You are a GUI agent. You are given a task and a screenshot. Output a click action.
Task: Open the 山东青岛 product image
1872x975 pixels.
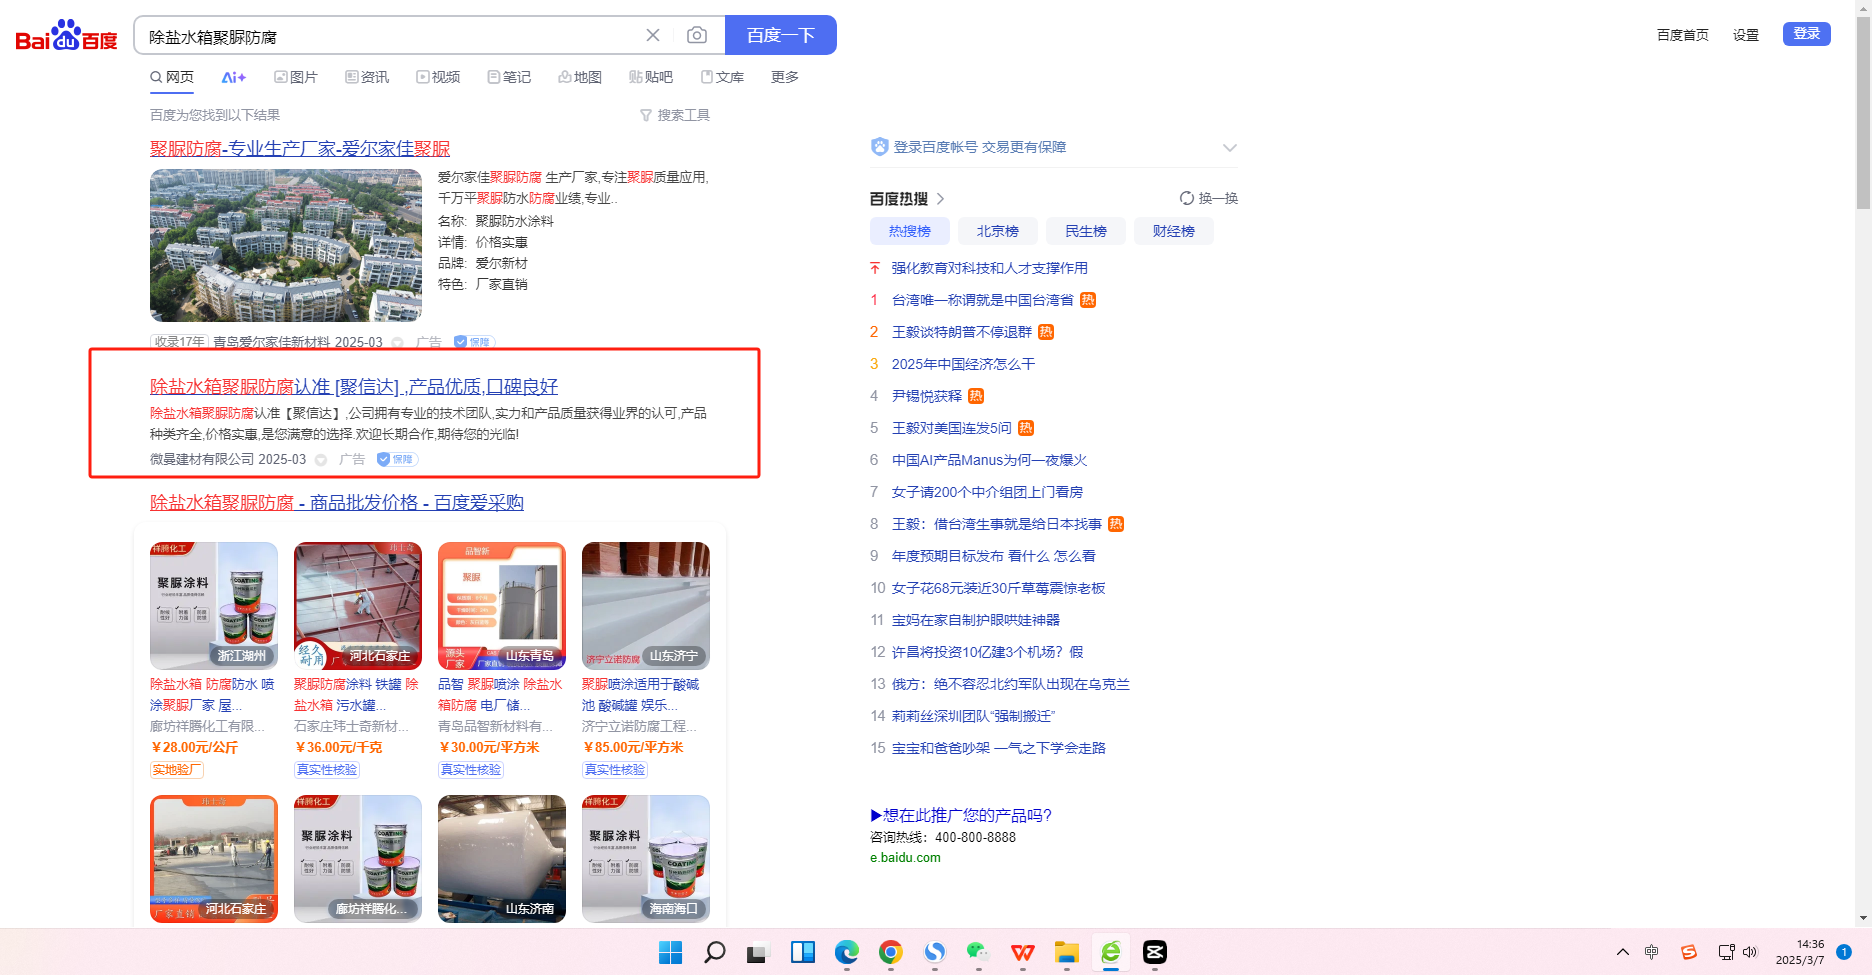(x=502, y=606)
